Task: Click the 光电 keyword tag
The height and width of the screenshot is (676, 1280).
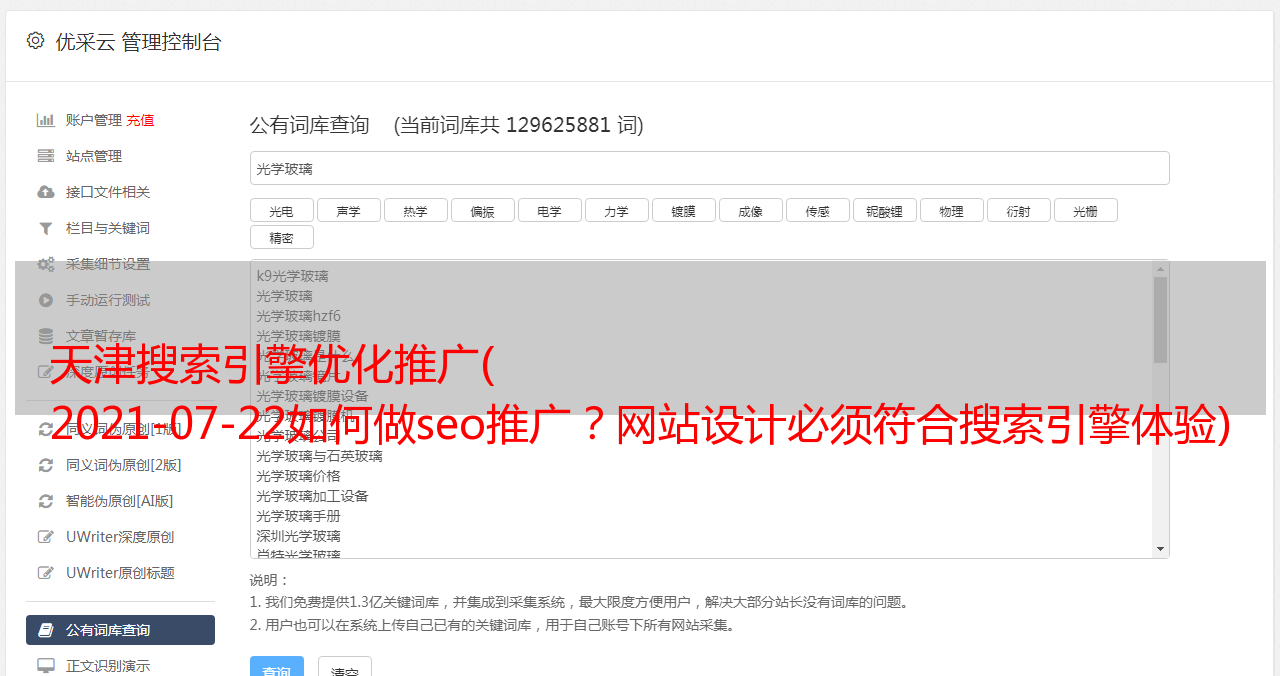Action: click(x=282, y=210)
